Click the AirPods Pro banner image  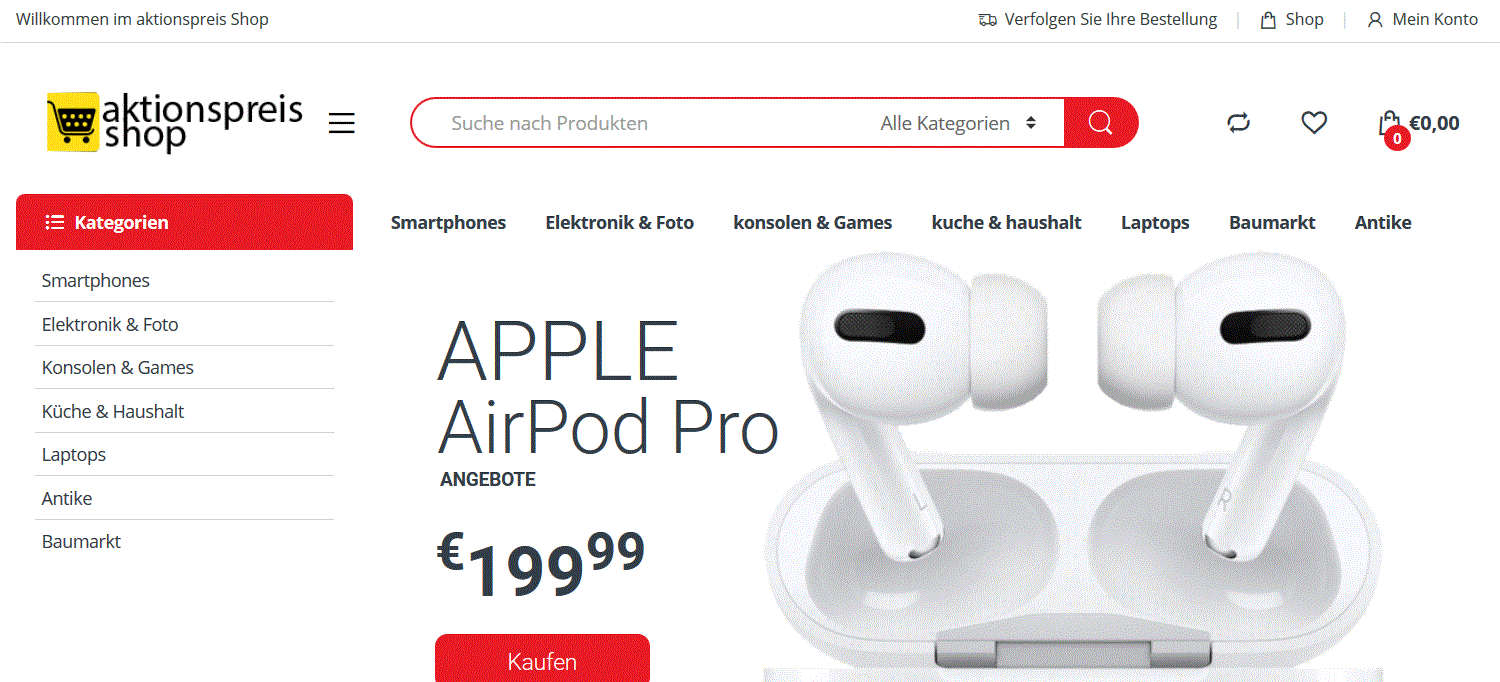(x=1073, y=465)
